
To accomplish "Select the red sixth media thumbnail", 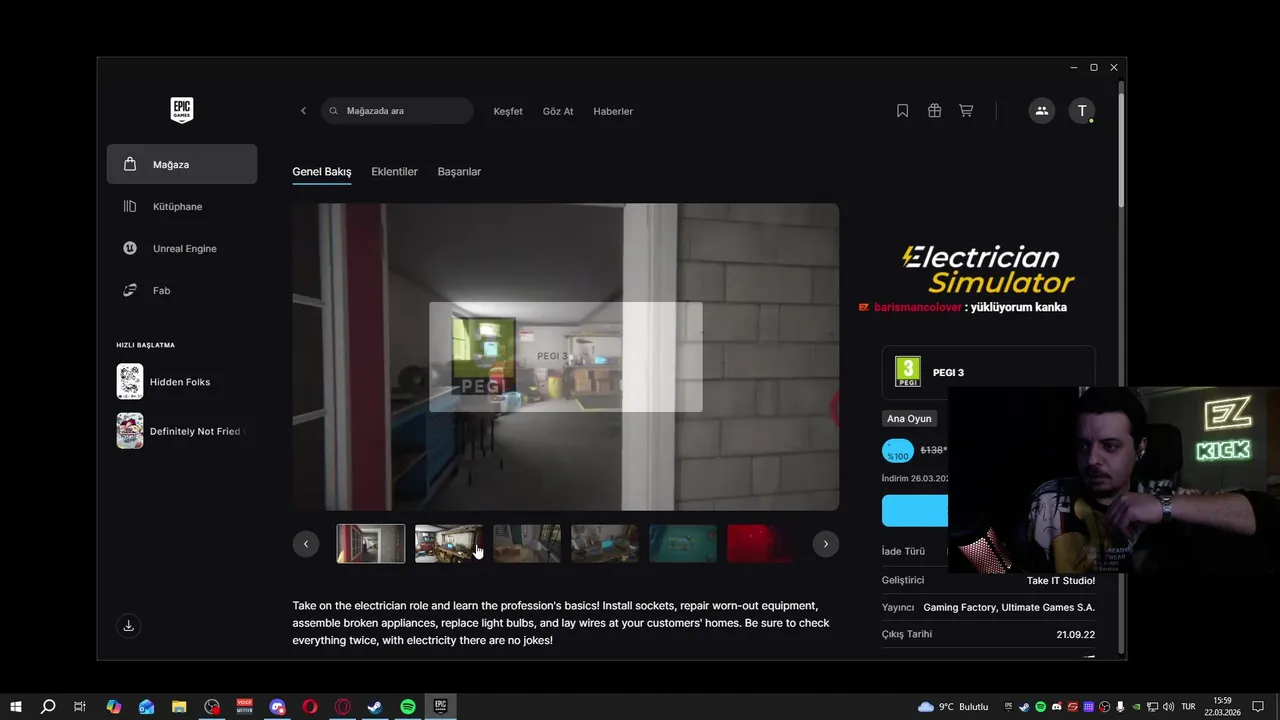I will pyautogui.click(x=761, y=544).
